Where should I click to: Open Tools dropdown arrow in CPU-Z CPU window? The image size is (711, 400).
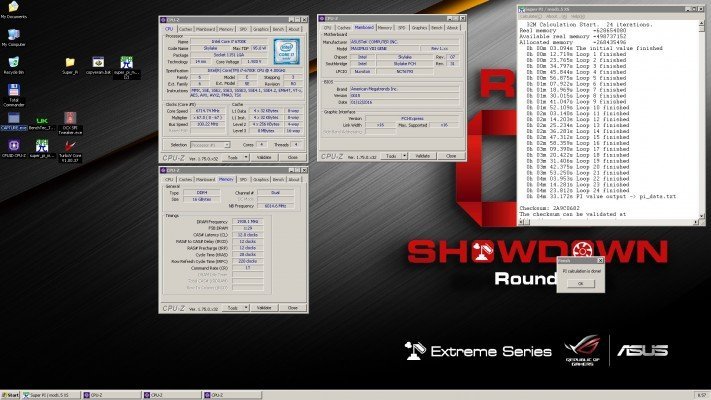[x=246, y=157]
